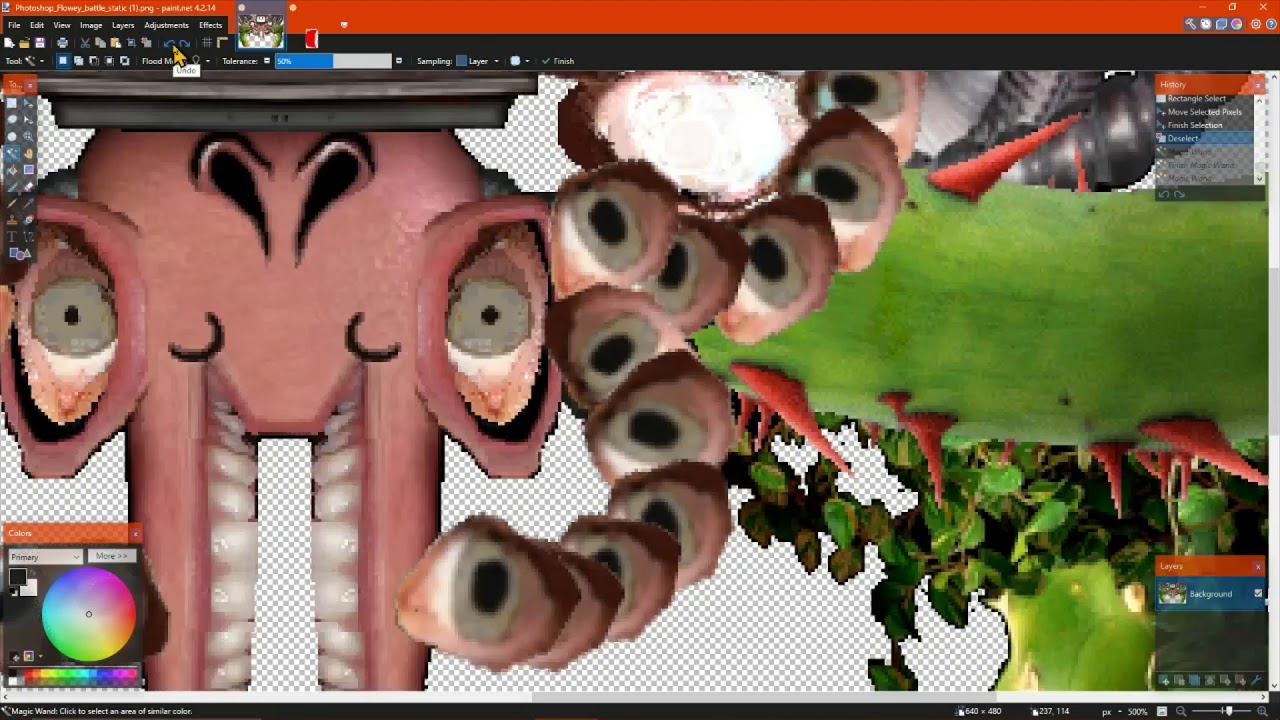The width and height of the screenshot is (1280, 720).
Task: Open the Image menu
Action: pyautogui.click(x=91, y=25)
